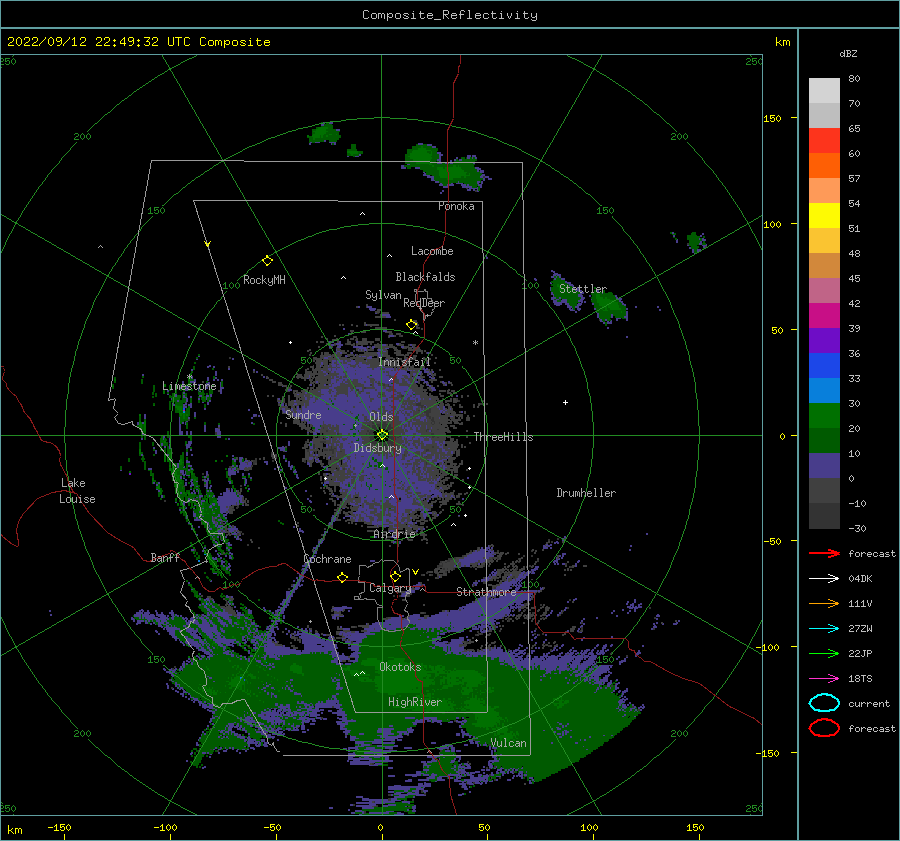Click the Innisfail label
This screenshot has width=900, height=841.
[404, 362]
